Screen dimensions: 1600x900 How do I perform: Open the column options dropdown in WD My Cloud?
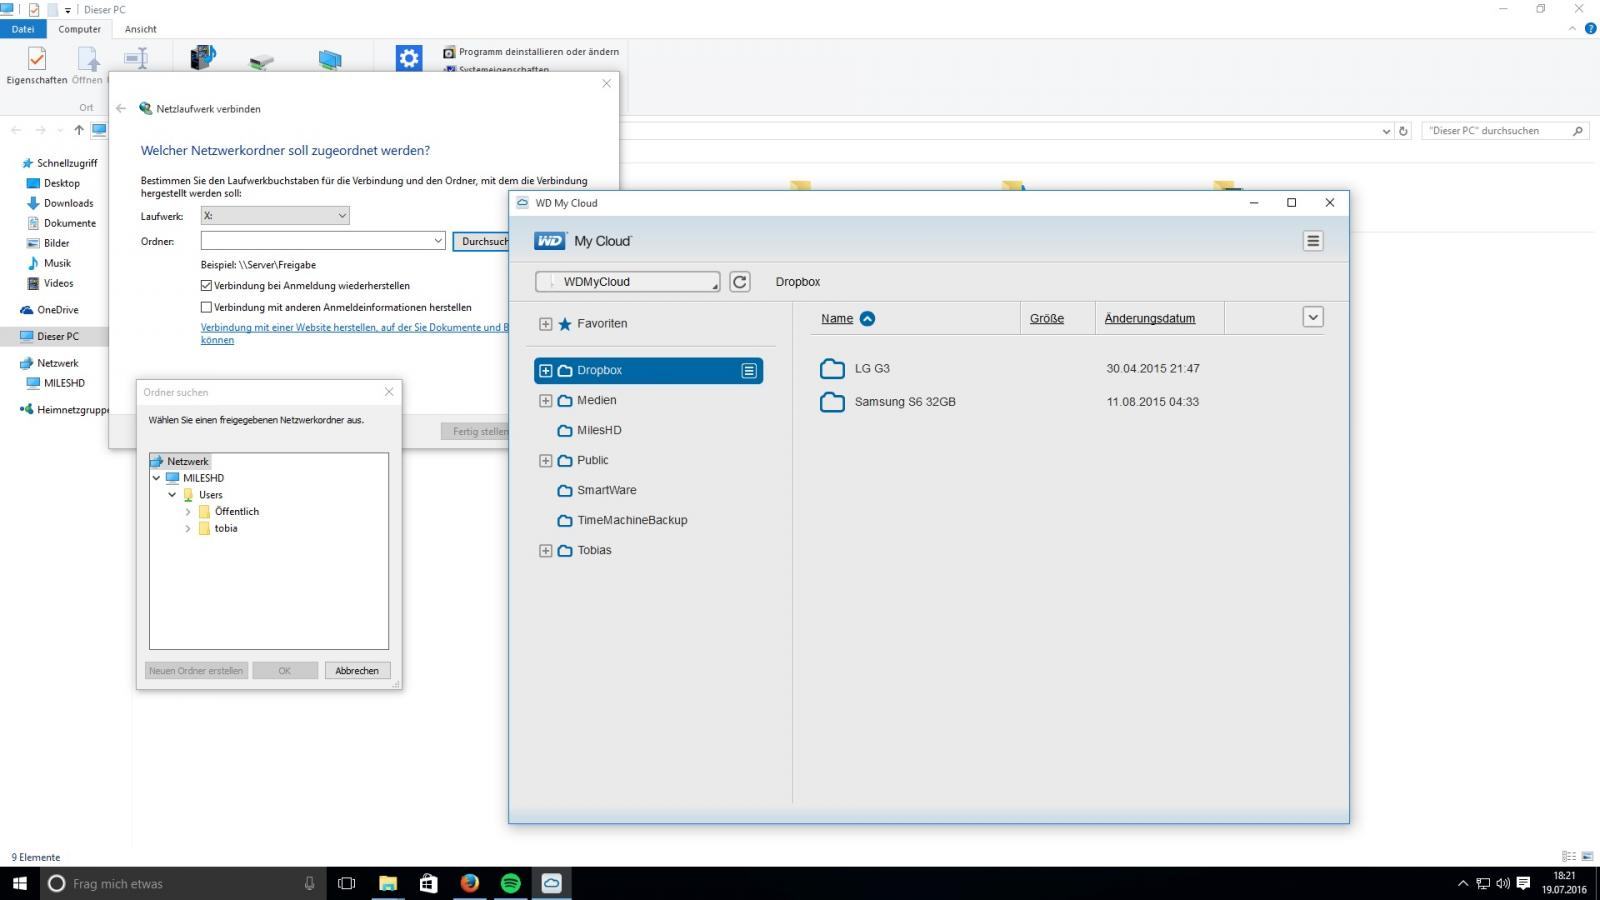click(x=1313, y=317)
